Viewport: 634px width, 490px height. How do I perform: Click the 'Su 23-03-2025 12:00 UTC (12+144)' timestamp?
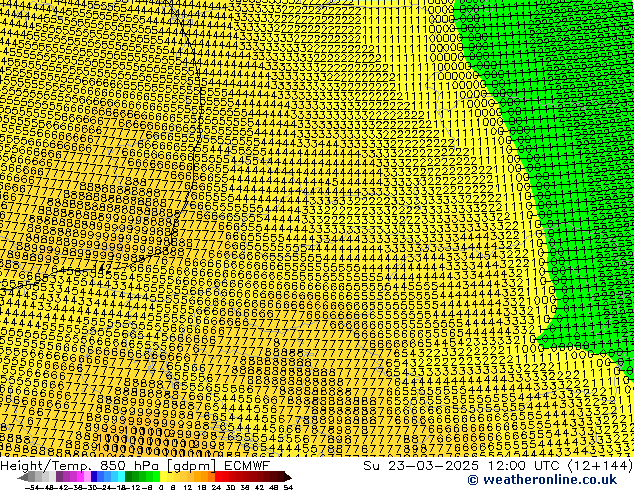(x=498, y=466)
